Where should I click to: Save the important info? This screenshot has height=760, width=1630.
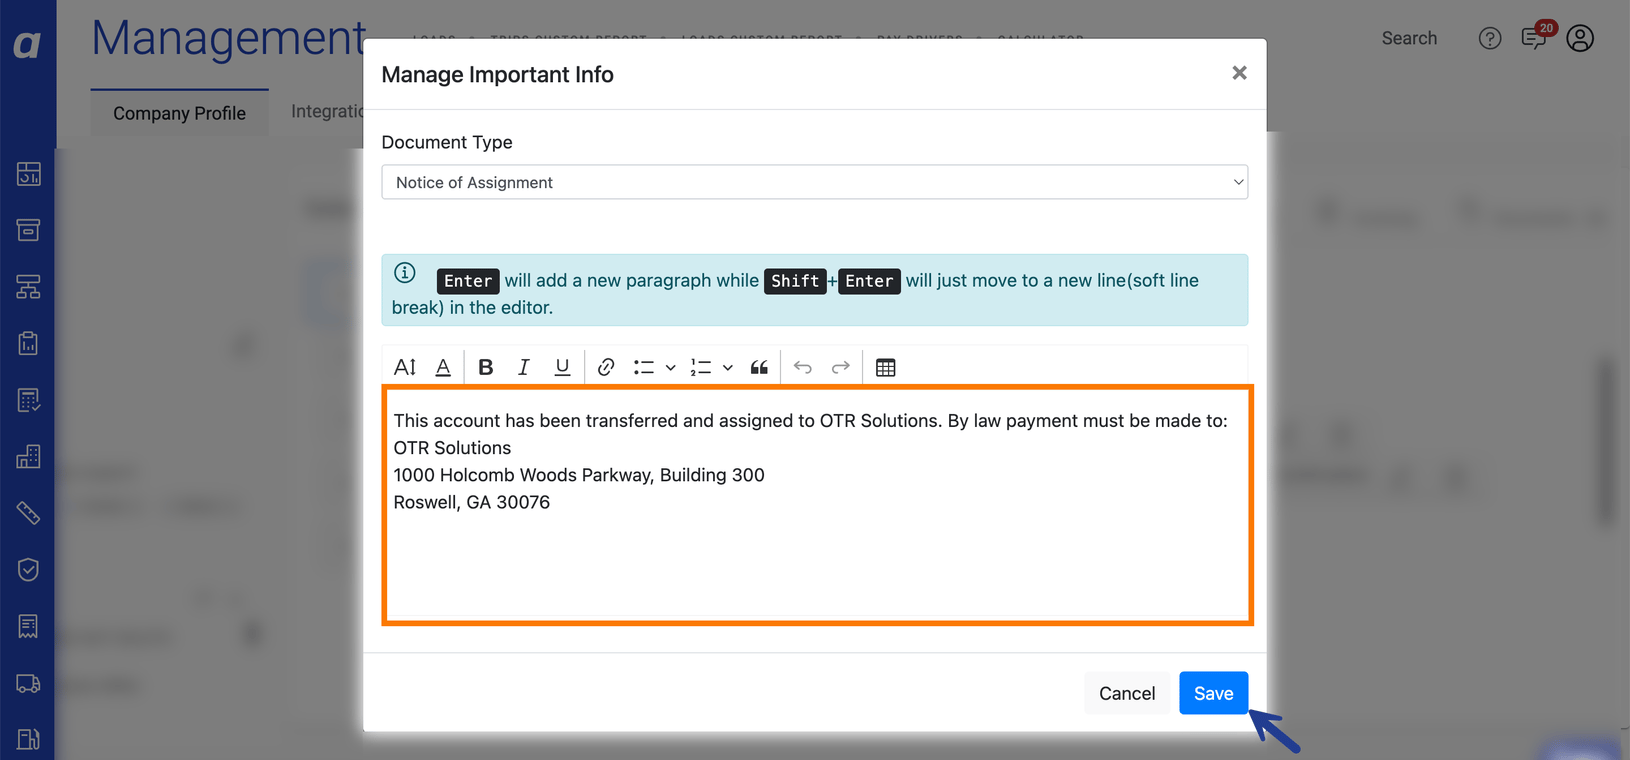click(1213, 693)
